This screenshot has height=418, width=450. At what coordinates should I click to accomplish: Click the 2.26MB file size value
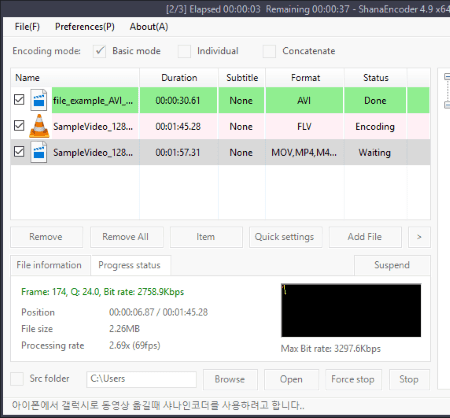point(124,329)
